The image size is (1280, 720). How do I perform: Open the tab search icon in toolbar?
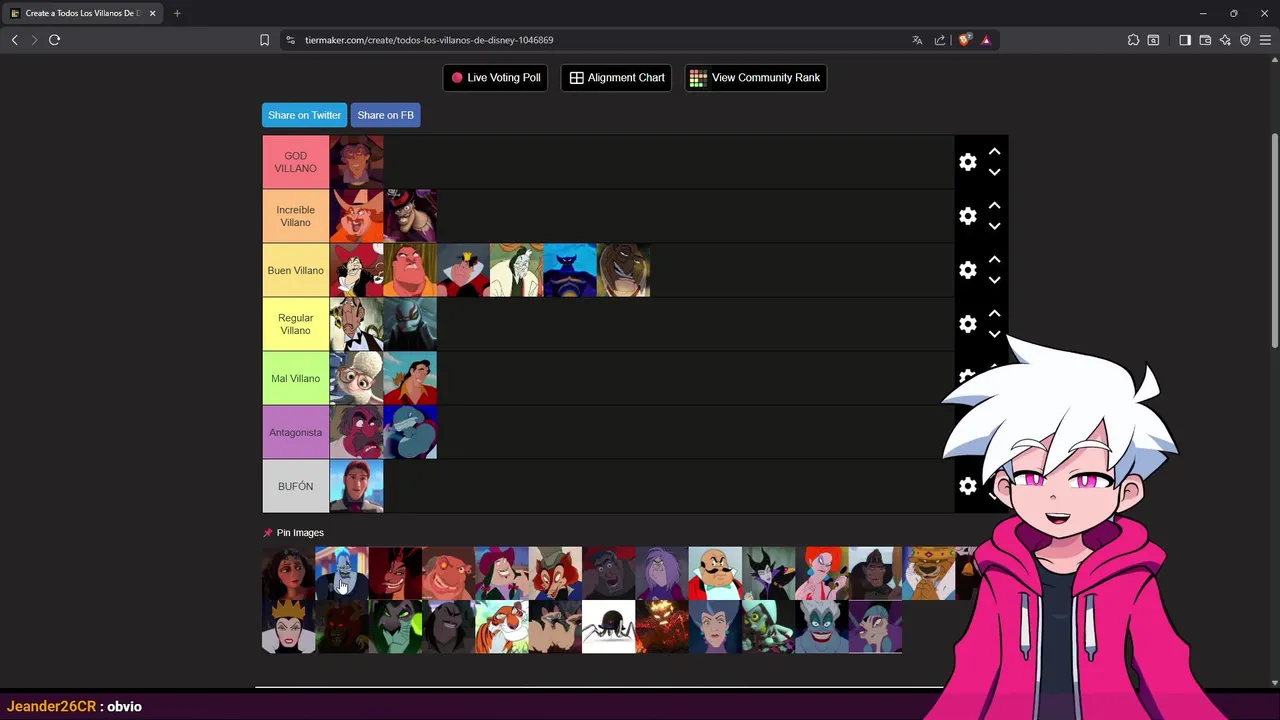(x=1153, y=40)
